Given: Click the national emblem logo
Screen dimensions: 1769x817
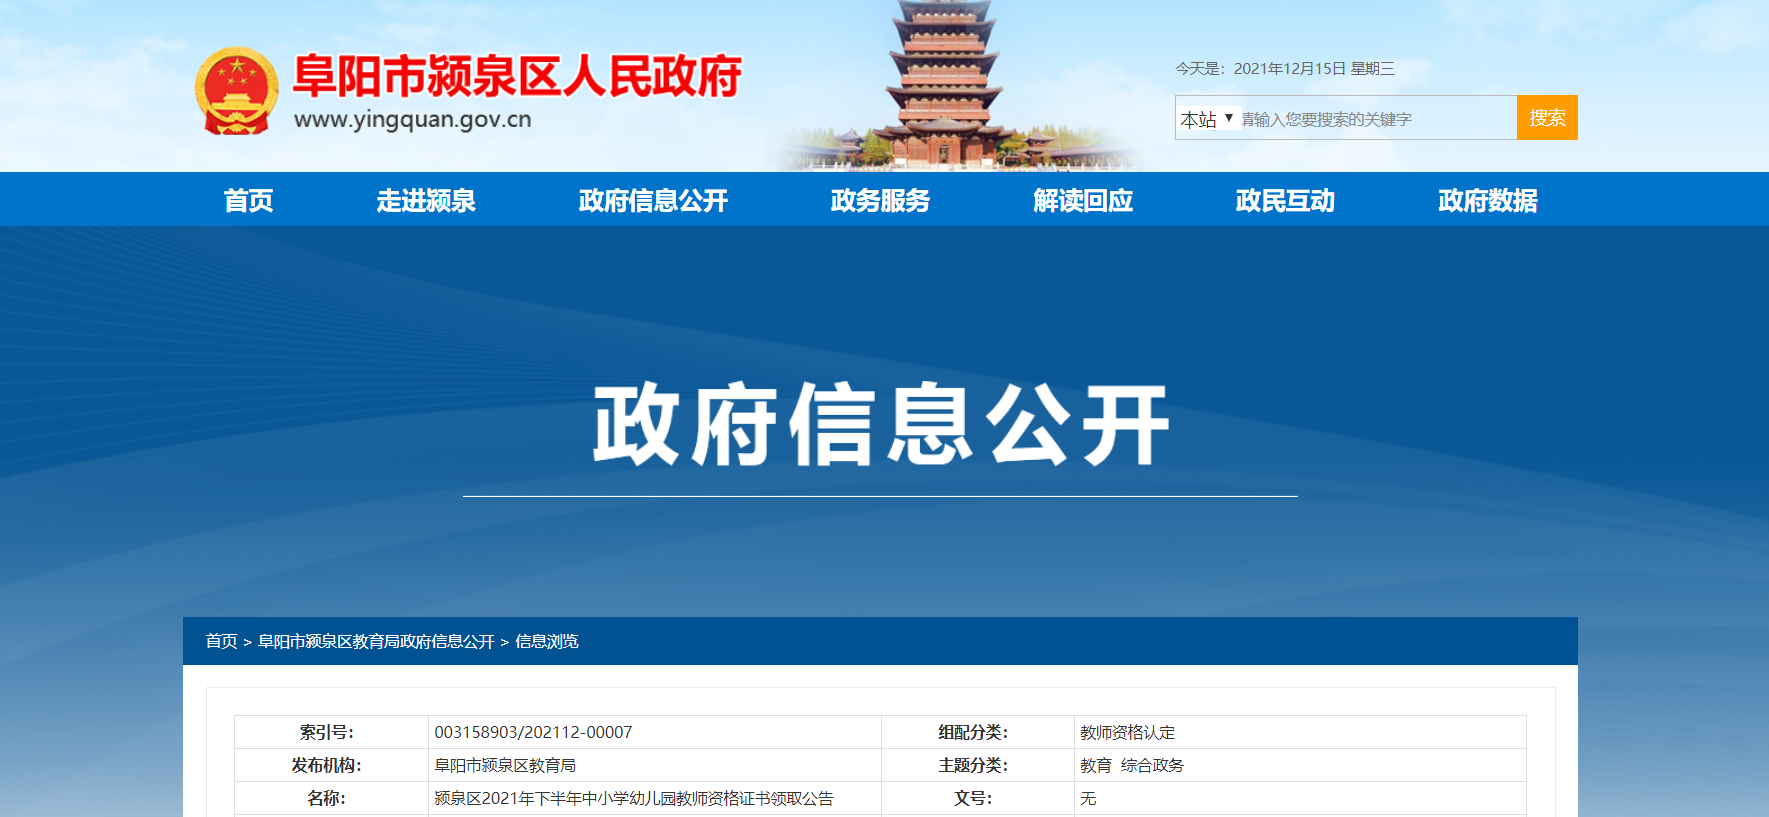Looking at the screenshot, I should coord(237,91).
